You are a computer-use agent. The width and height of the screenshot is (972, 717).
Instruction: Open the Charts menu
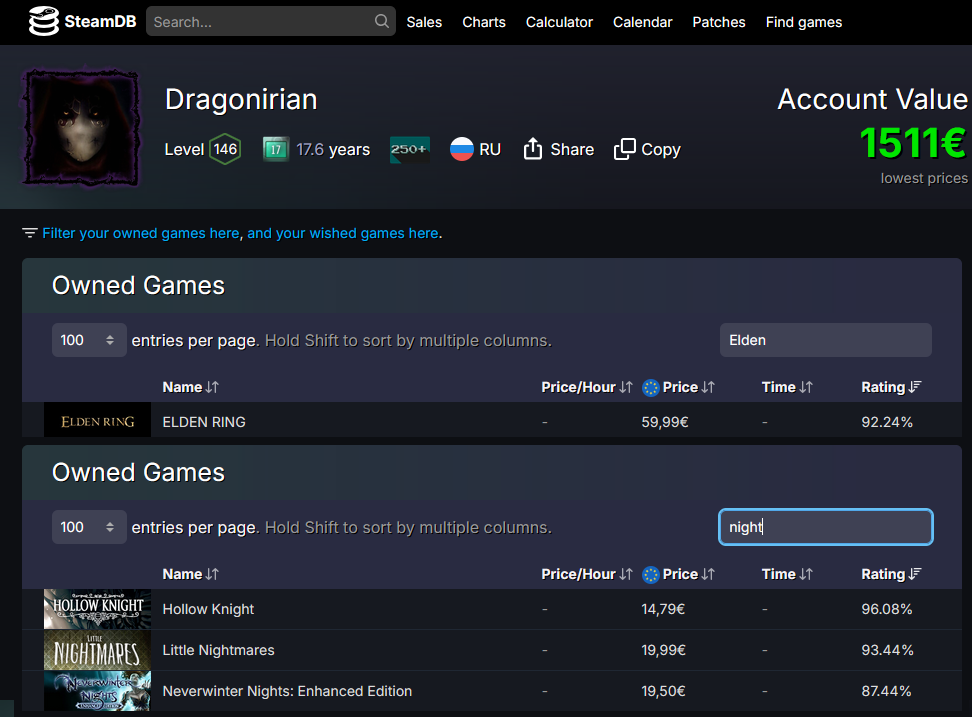(x=484, y=22)
